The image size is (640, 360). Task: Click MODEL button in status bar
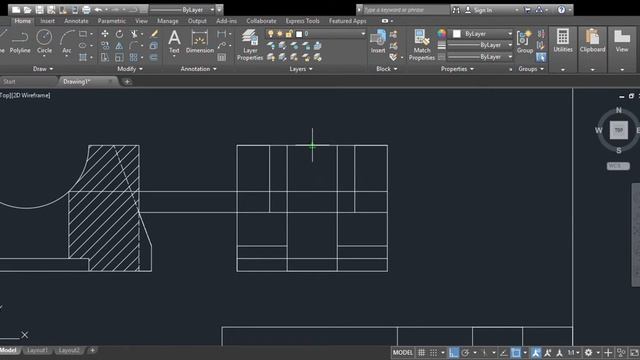click(402, 353)
